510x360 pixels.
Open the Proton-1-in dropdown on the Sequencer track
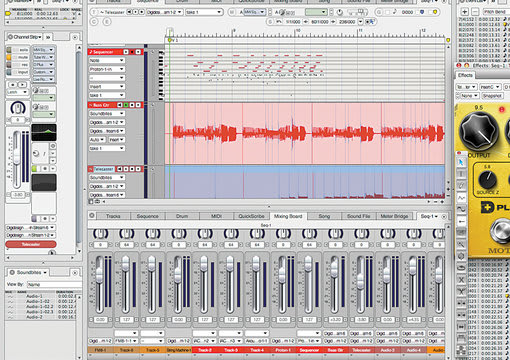coord(107,69)
